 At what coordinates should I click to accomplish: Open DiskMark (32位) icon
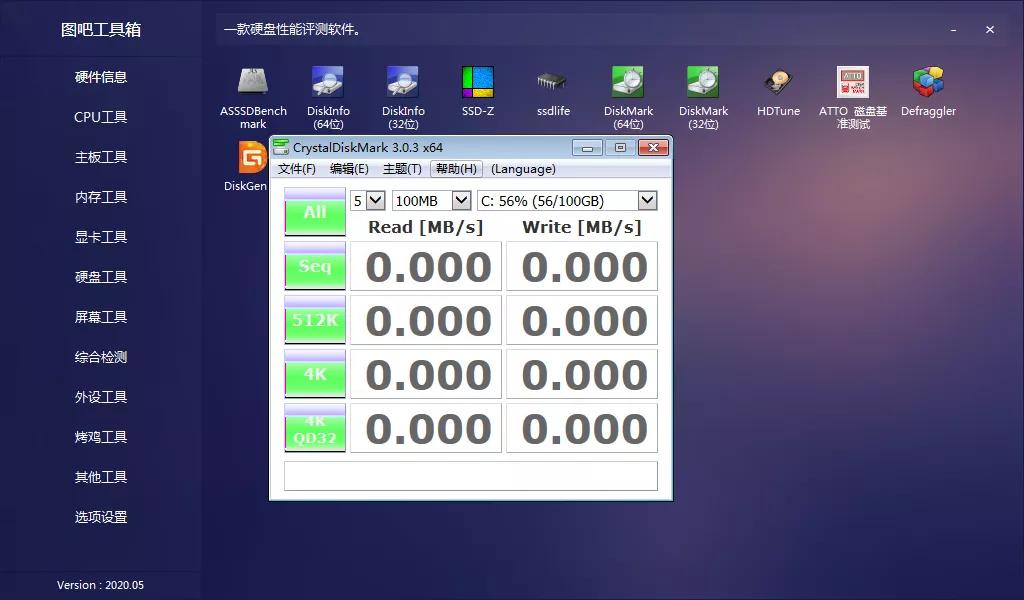703,83
